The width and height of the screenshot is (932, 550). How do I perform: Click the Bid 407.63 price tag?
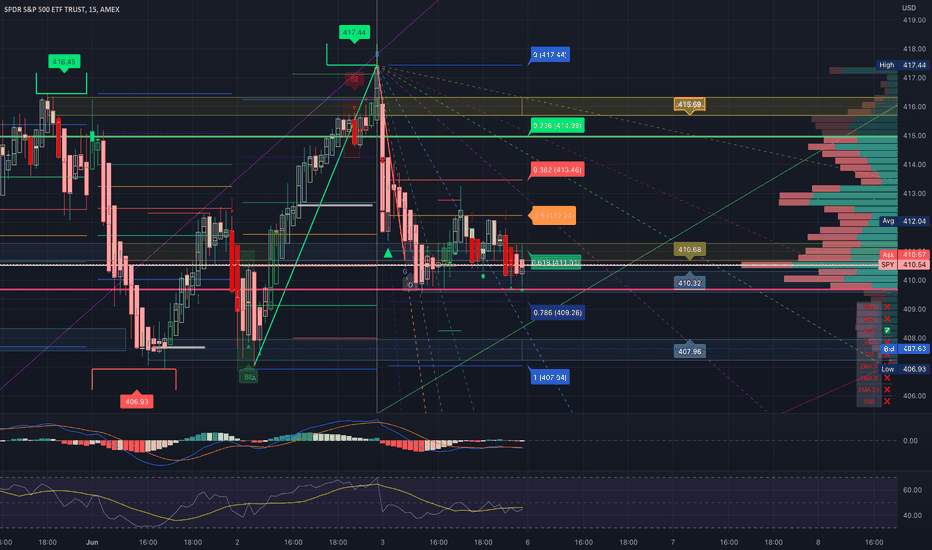pos(905,349)
